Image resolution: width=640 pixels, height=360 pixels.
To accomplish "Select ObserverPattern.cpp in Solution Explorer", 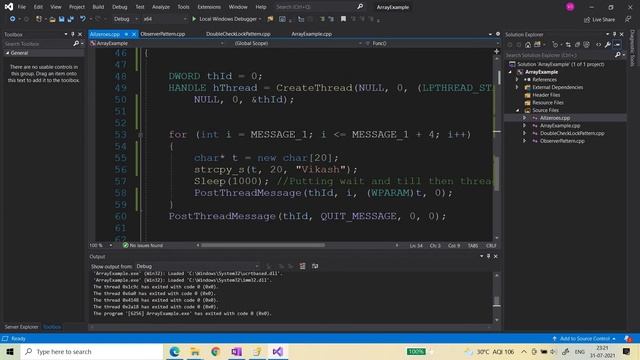I will pos(562,141).
